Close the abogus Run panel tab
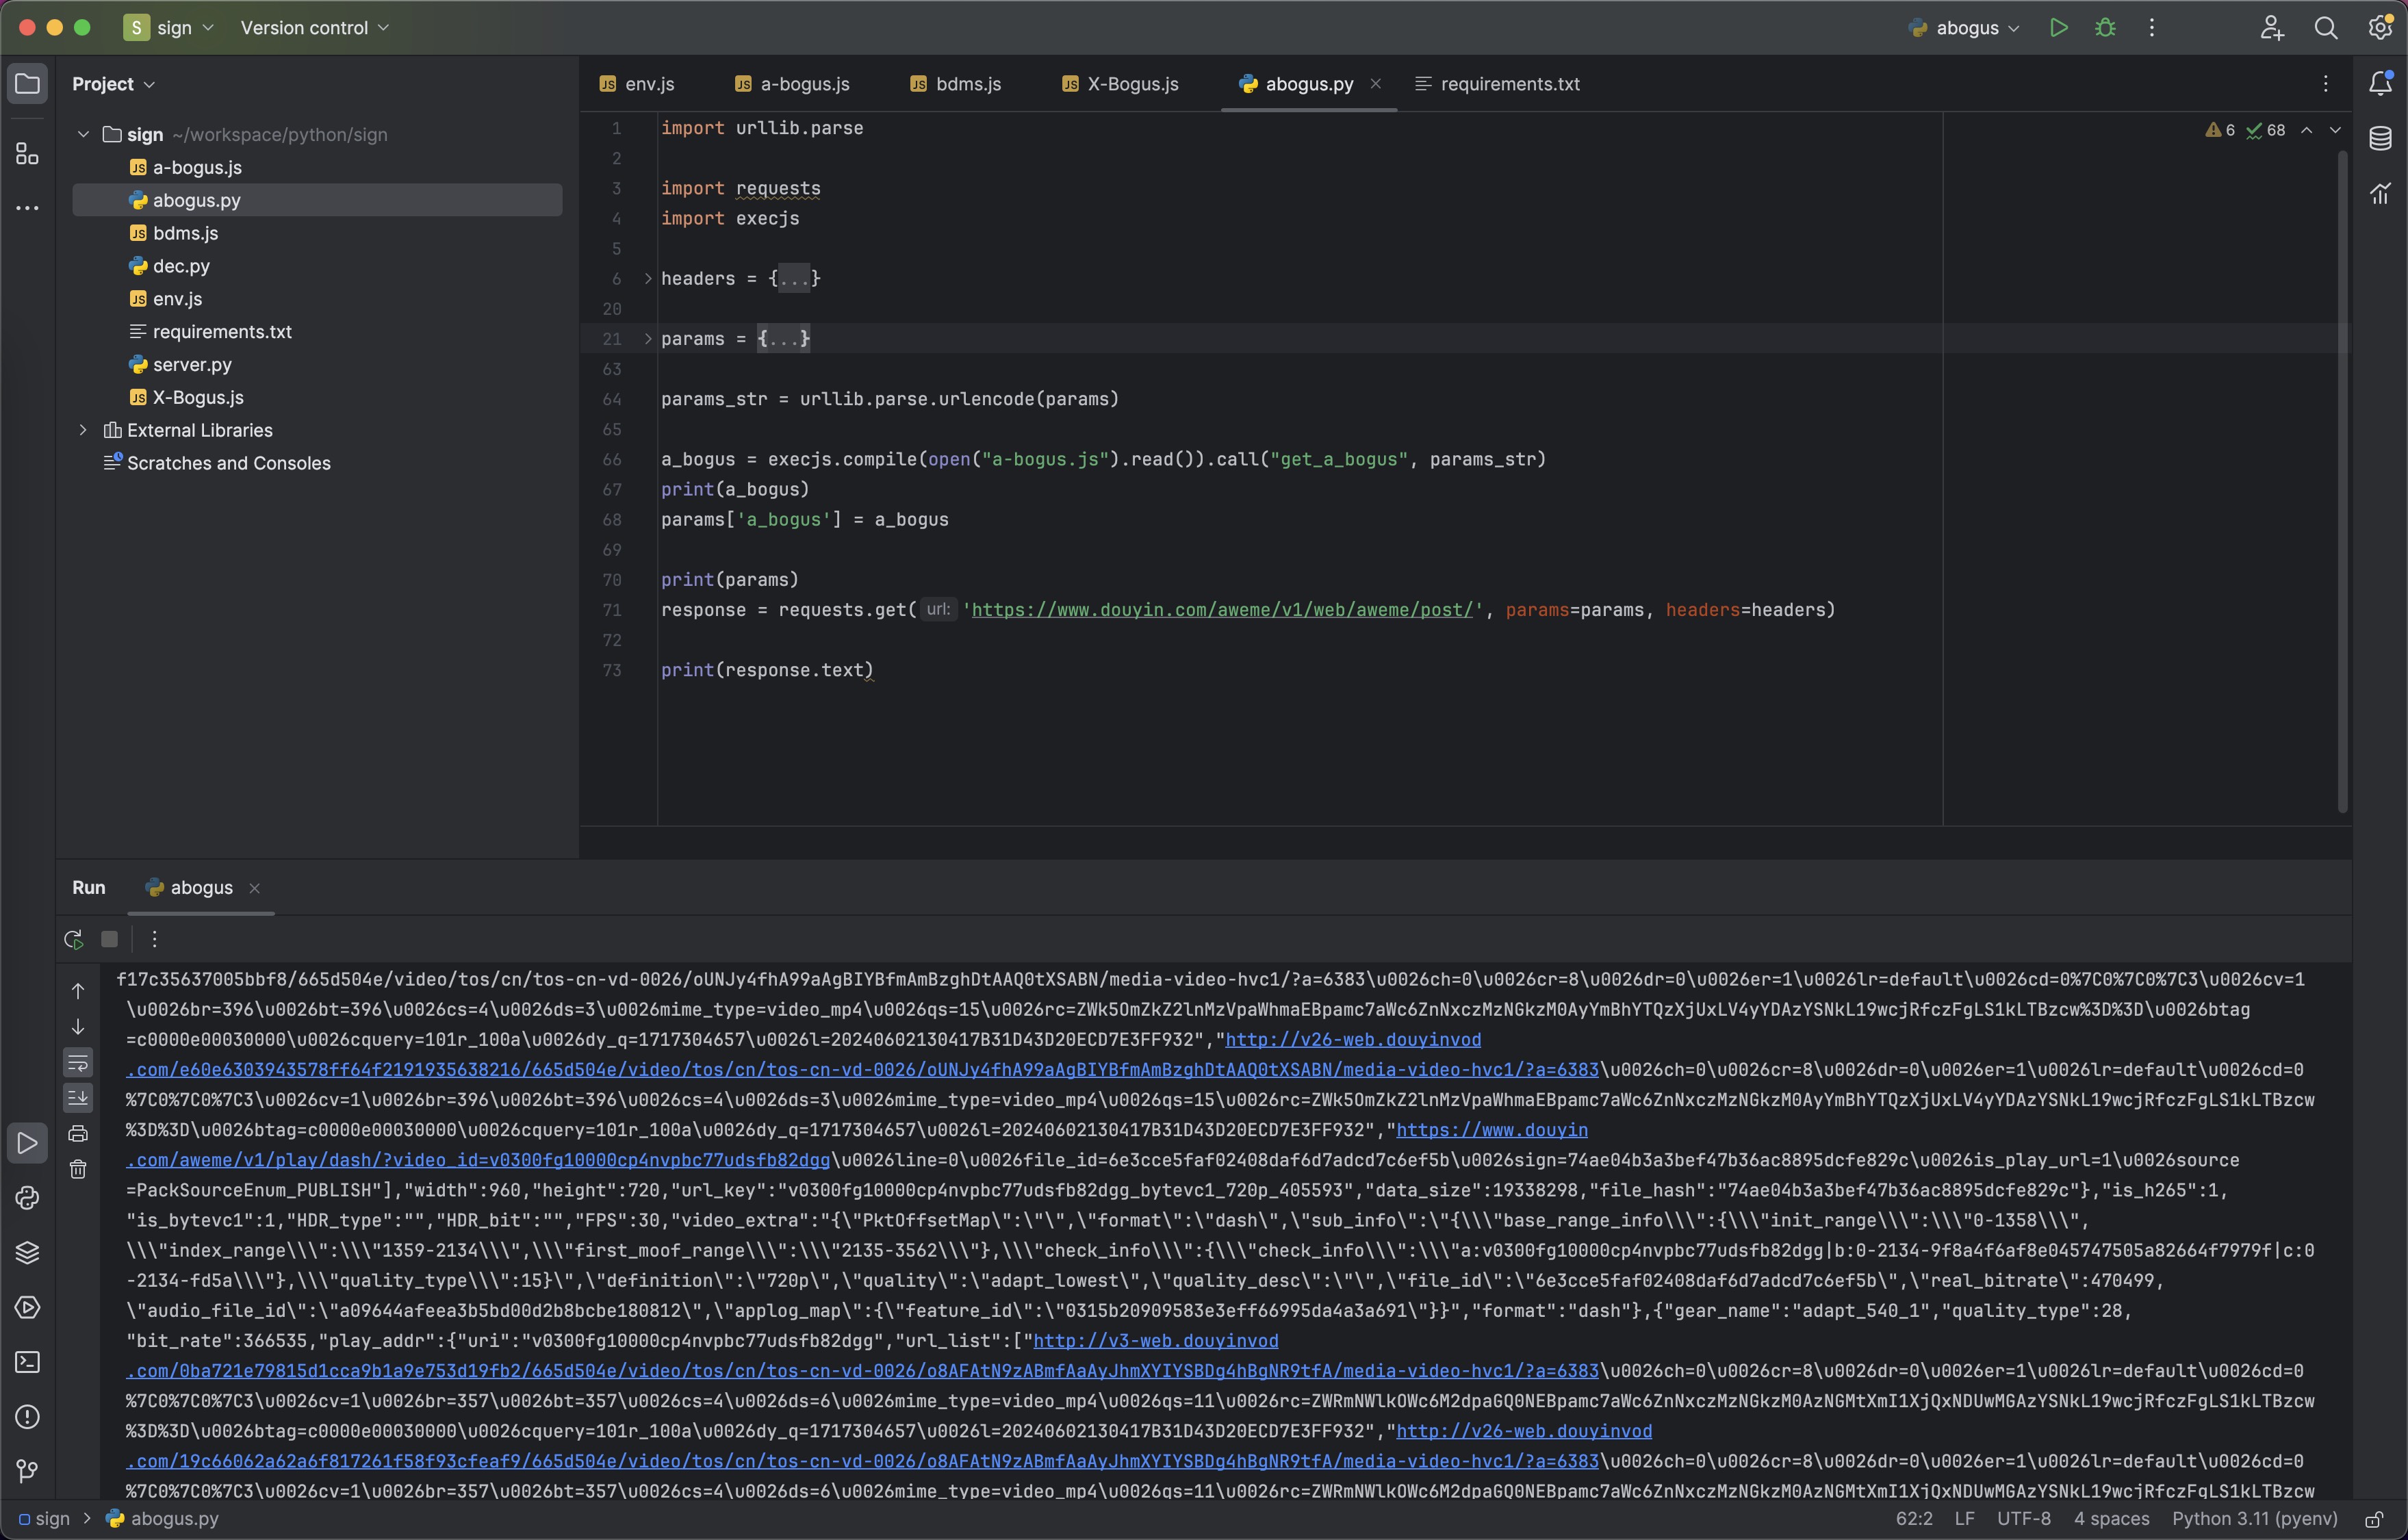 coord(255,888)
